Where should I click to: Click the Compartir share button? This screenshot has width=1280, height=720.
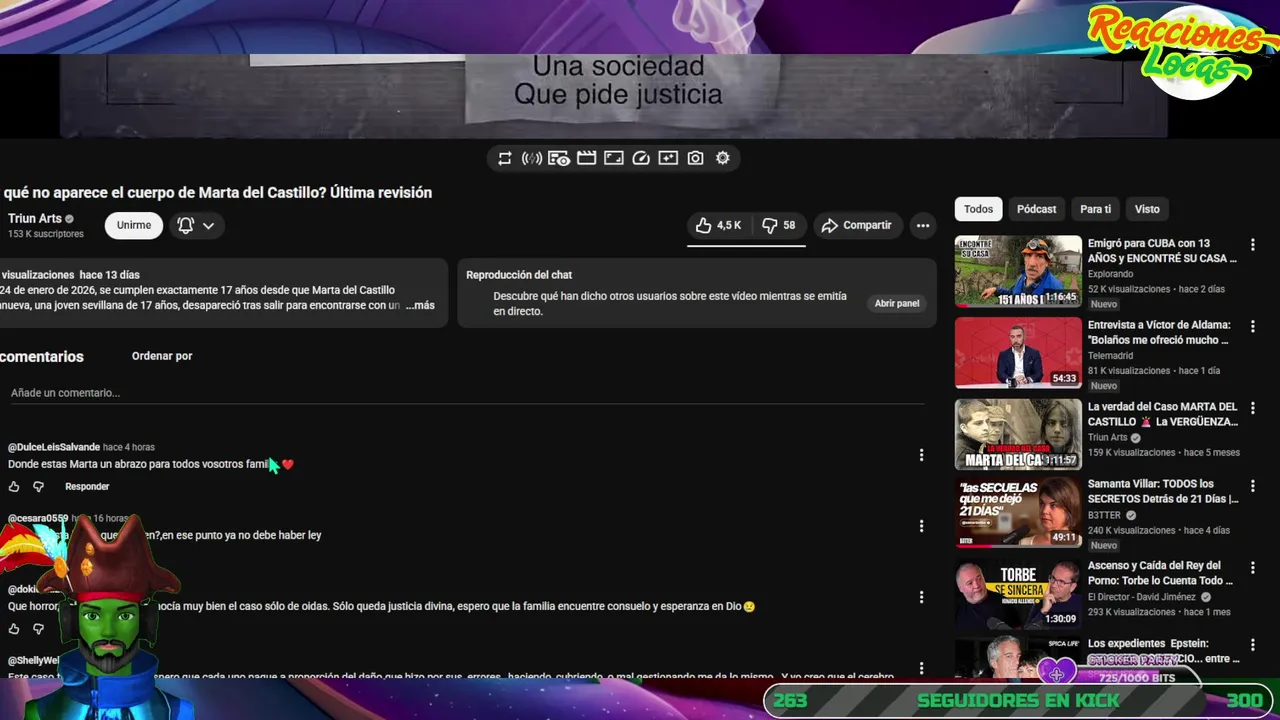point(857,226)
